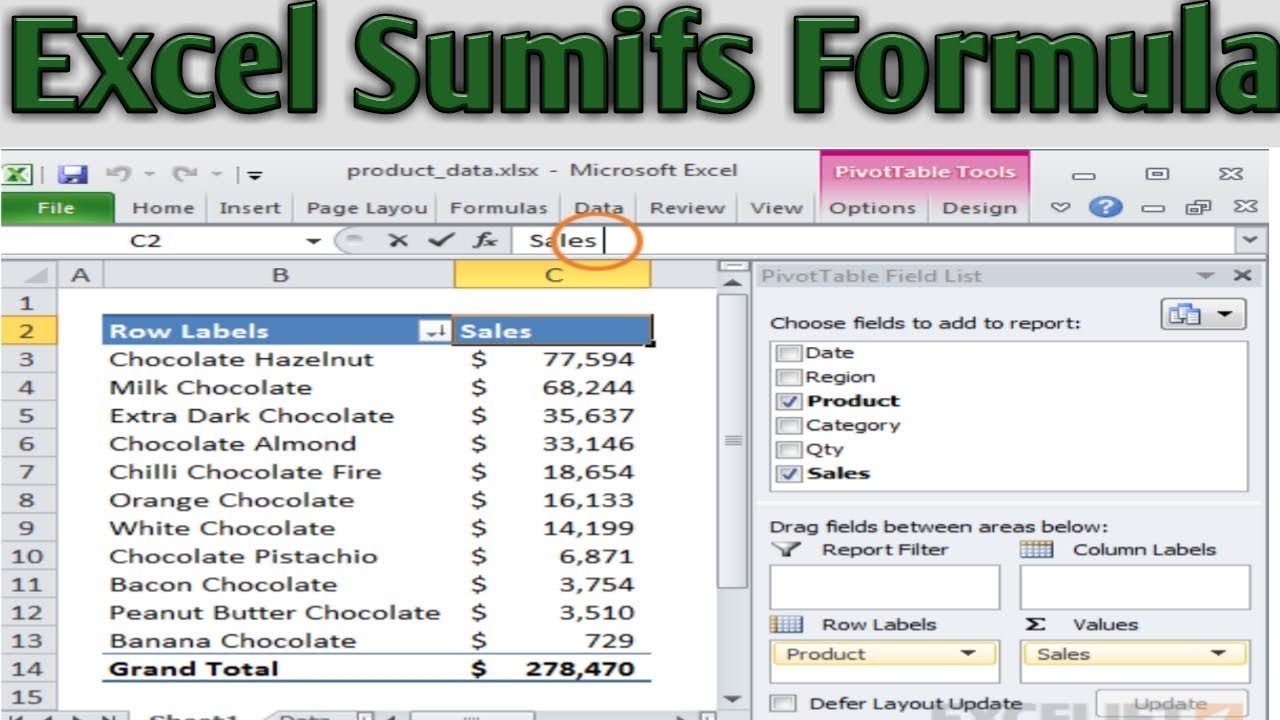Switch to the Insert ribbon tab

tap(250, 208)
